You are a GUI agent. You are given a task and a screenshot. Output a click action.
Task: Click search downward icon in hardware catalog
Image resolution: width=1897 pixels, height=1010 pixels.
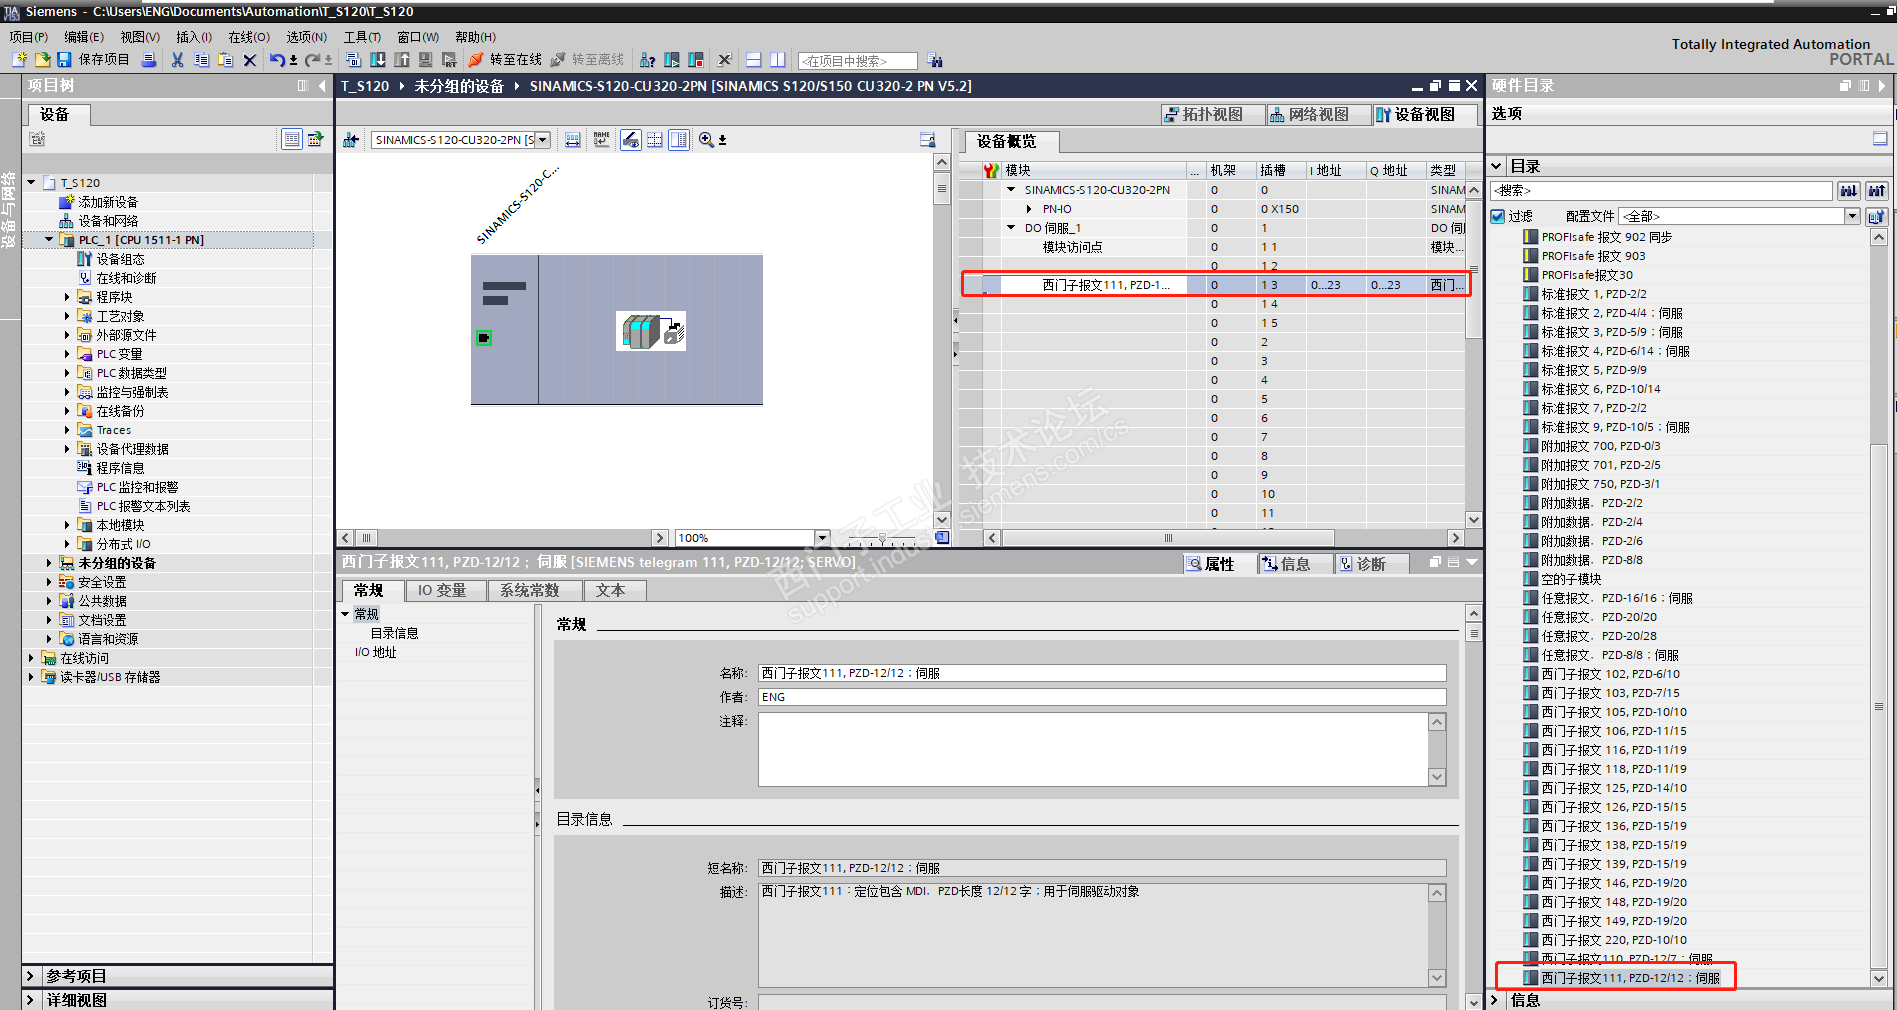[x=1848, y=190]
